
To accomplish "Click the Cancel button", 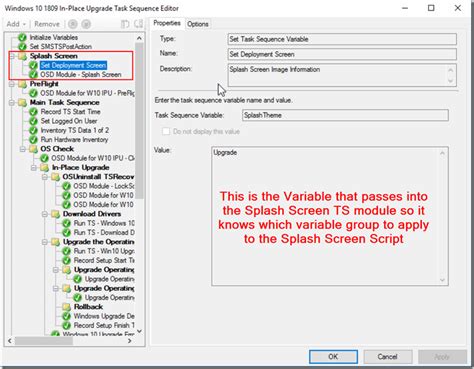I will click(388, 357).
